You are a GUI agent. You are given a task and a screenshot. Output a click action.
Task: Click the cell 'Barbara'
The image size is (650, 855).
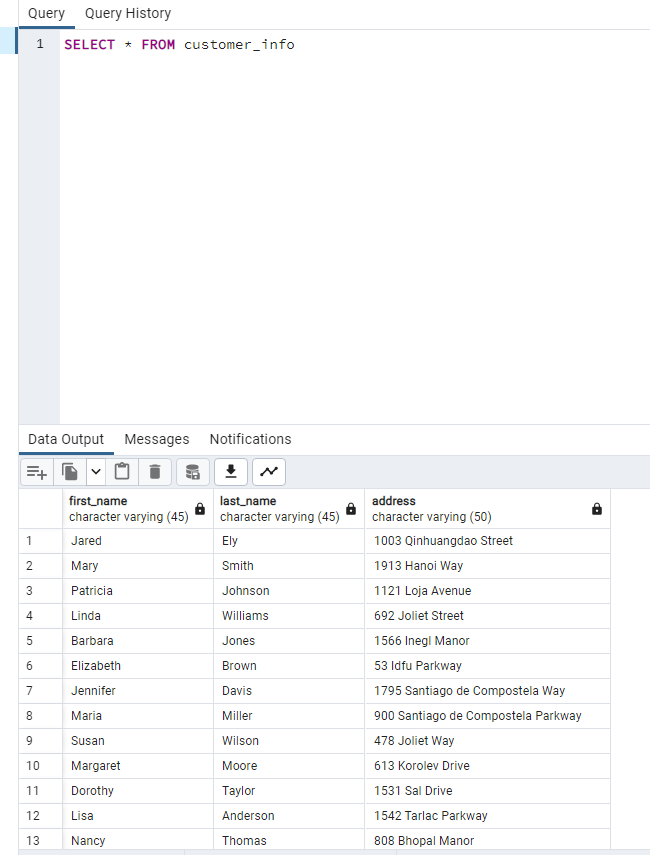pos(138,641)
